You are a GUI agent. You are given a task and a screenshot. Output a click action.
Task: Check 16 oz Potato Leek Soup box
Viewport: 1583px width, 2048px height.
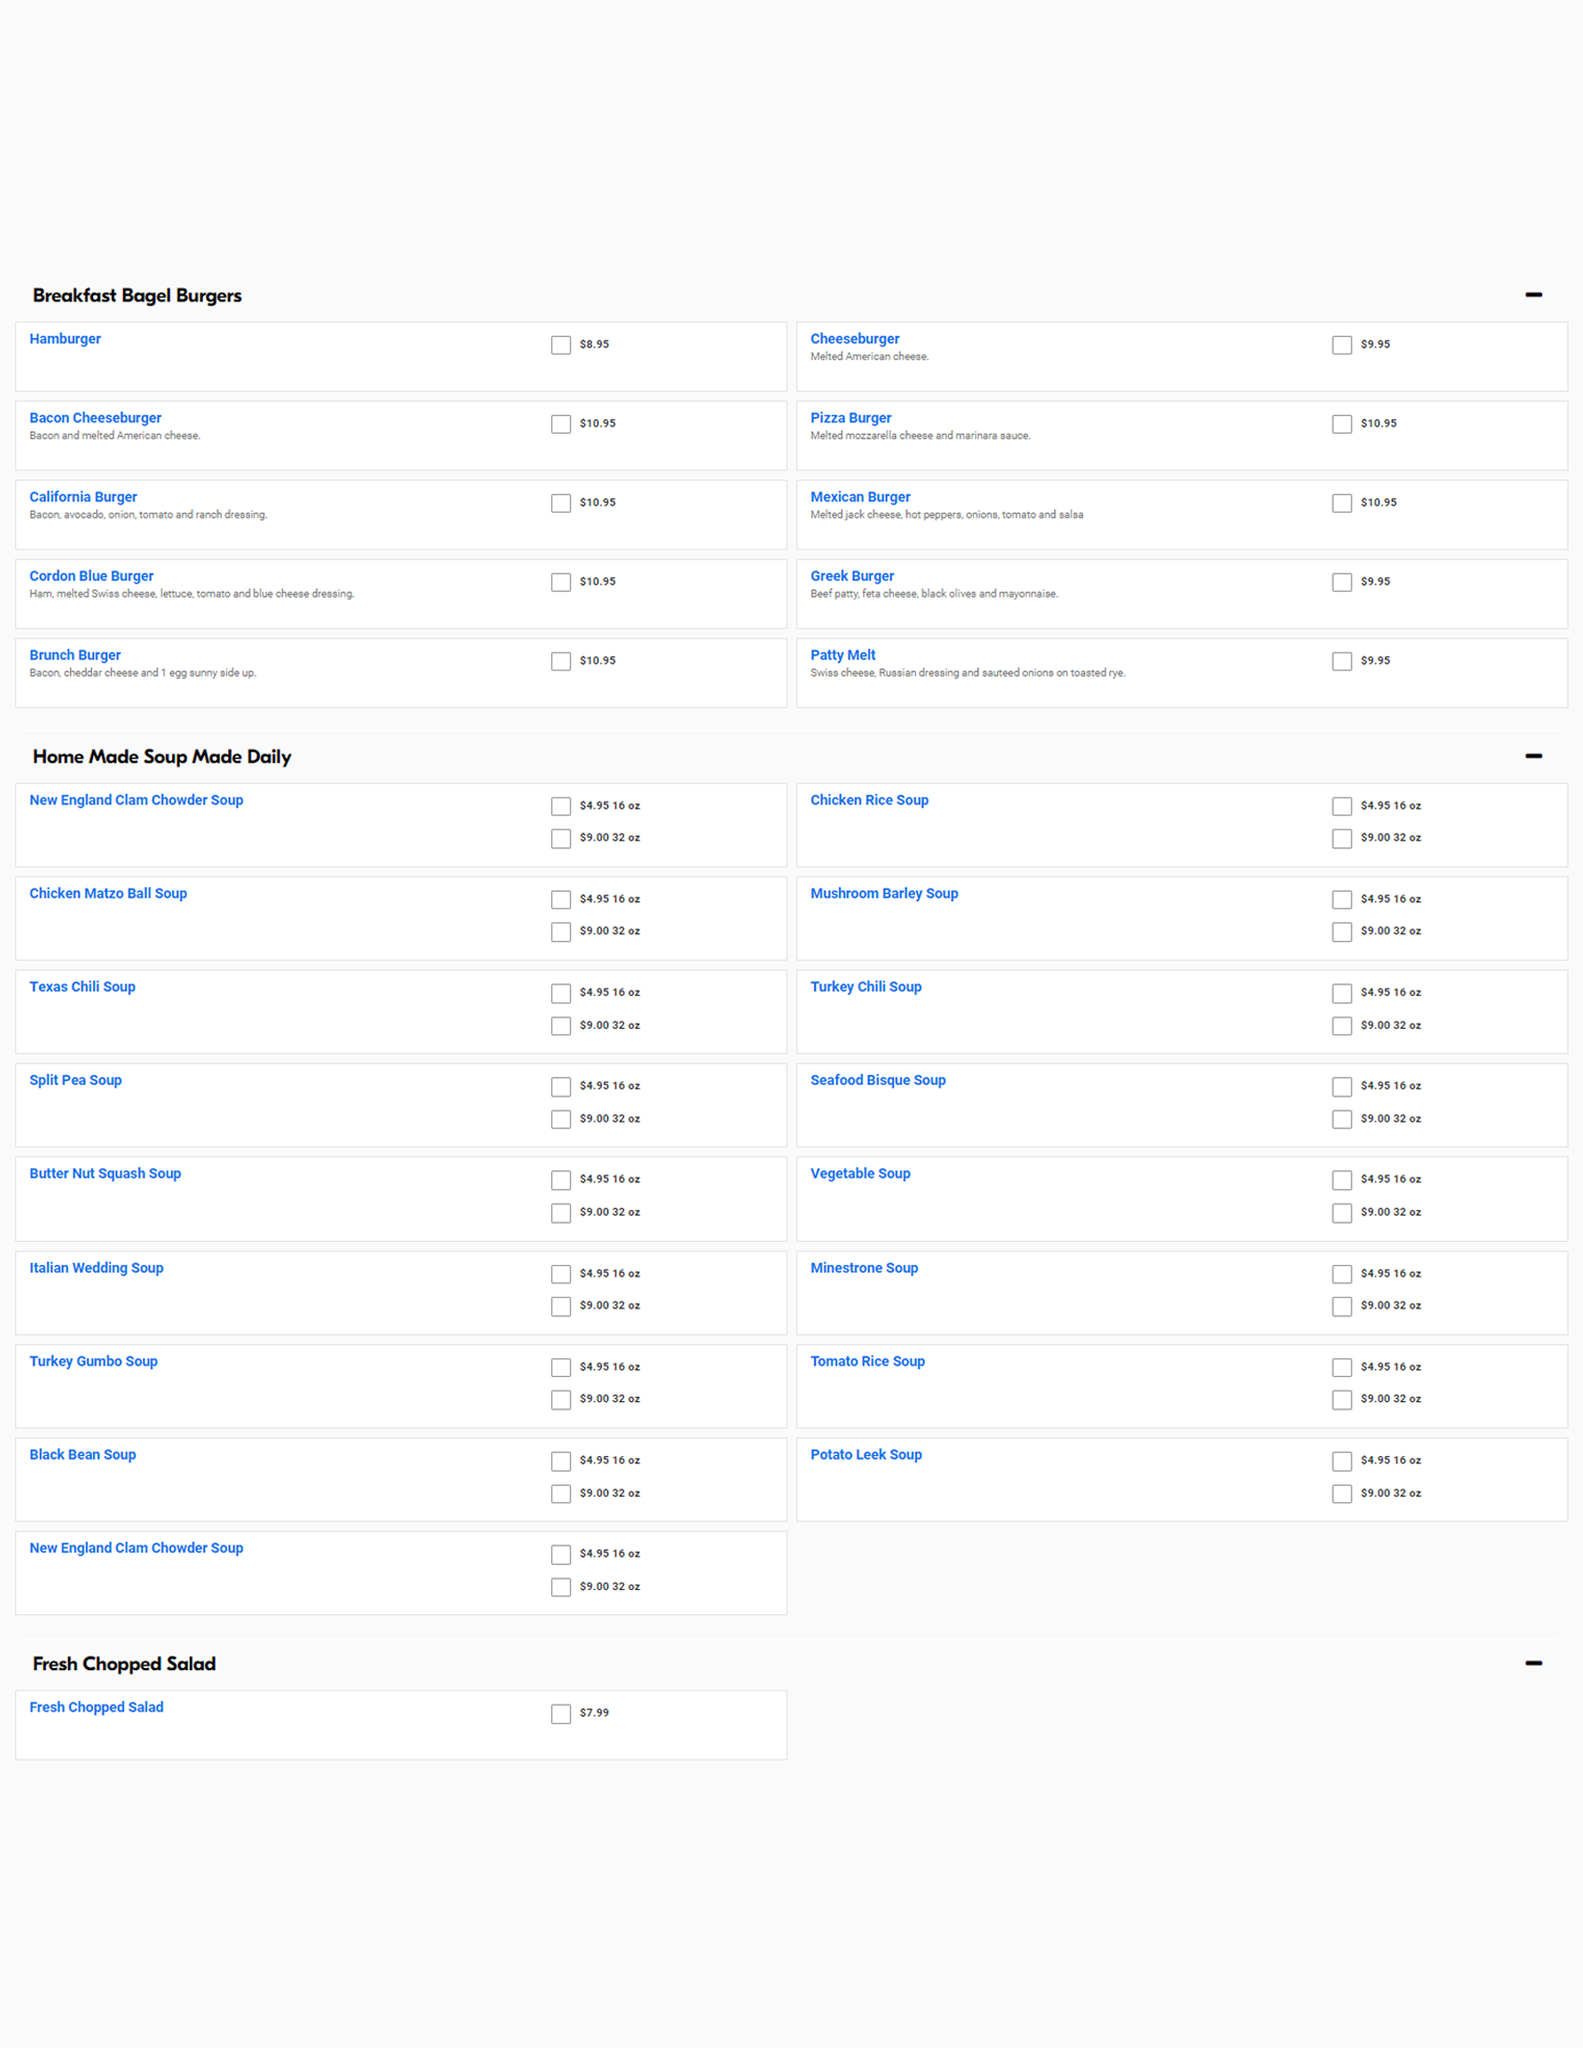tap(1341, 1461)
